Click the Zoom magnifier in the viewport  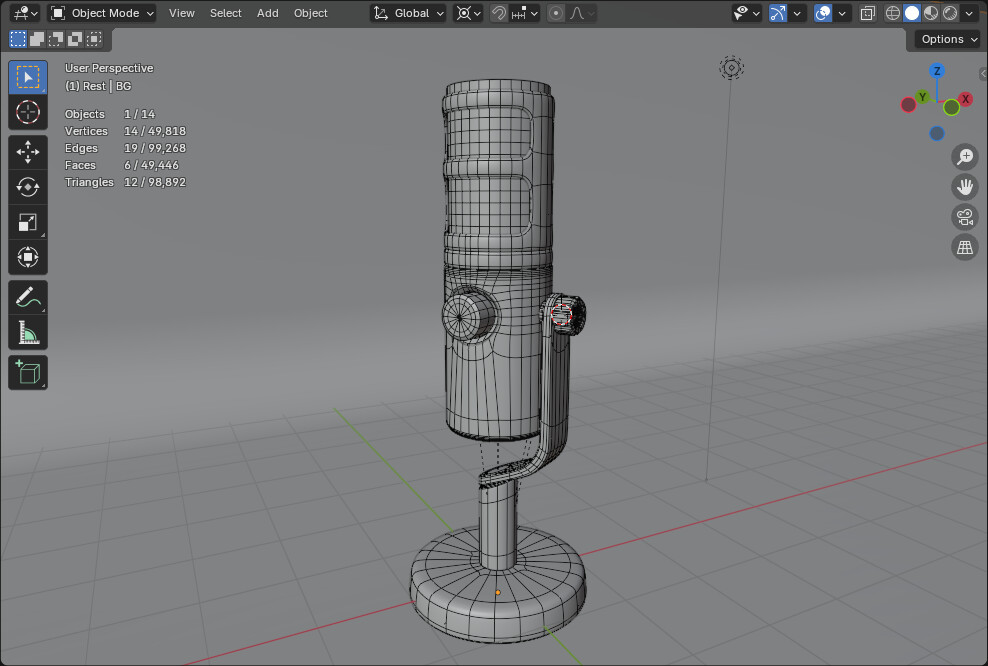click(x=964, y=156)
